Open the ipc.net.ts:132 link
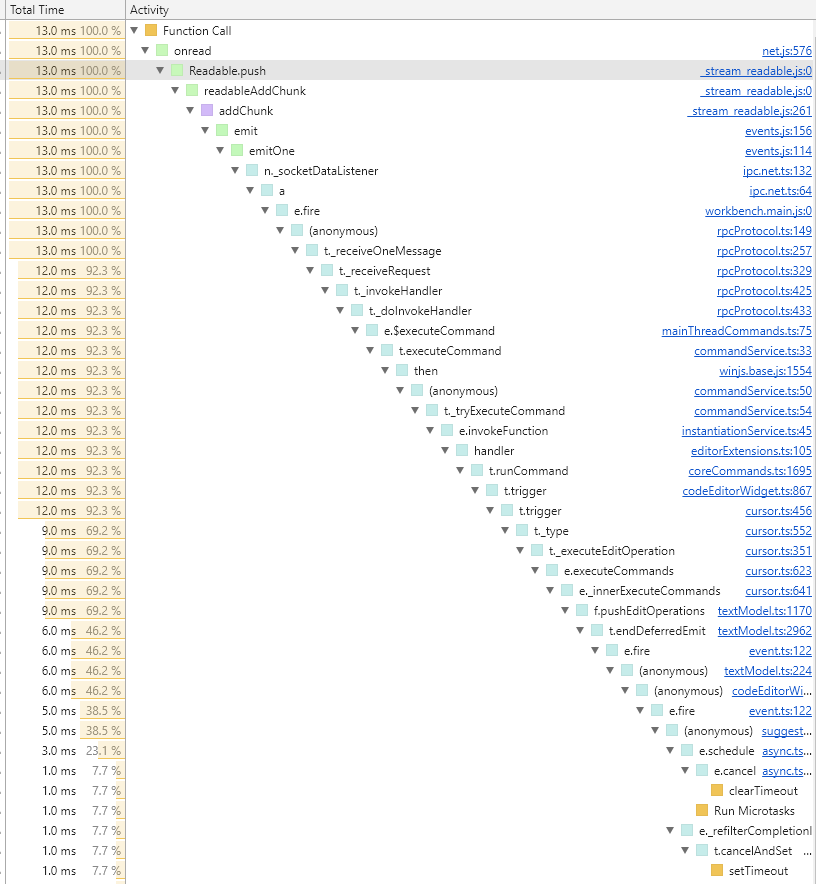Viewport: 816px width, 884px height. click(x=777, y=171)
